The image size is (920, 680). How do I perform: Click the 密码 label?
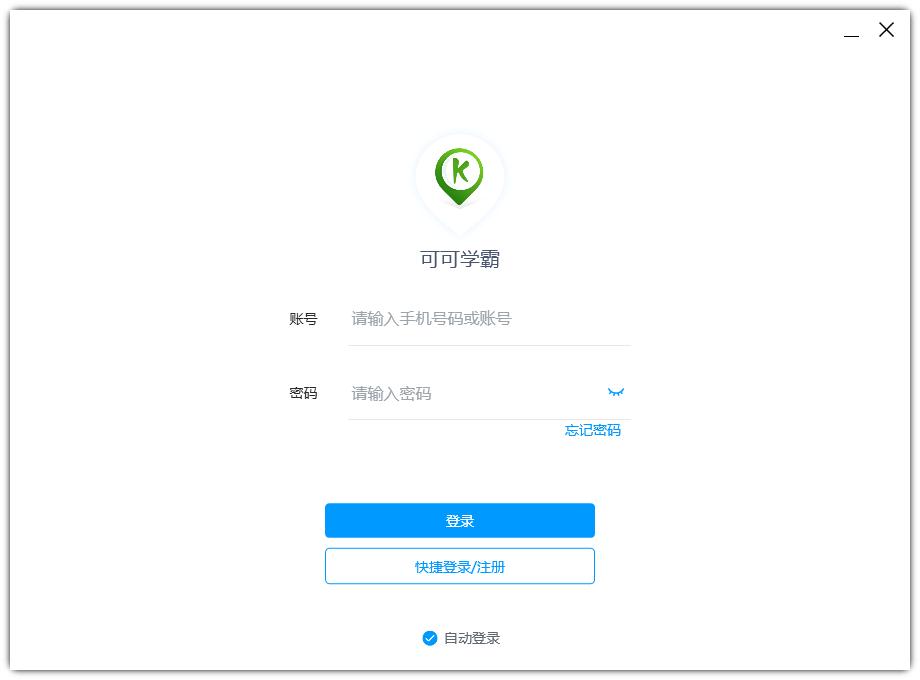point(303,393)
